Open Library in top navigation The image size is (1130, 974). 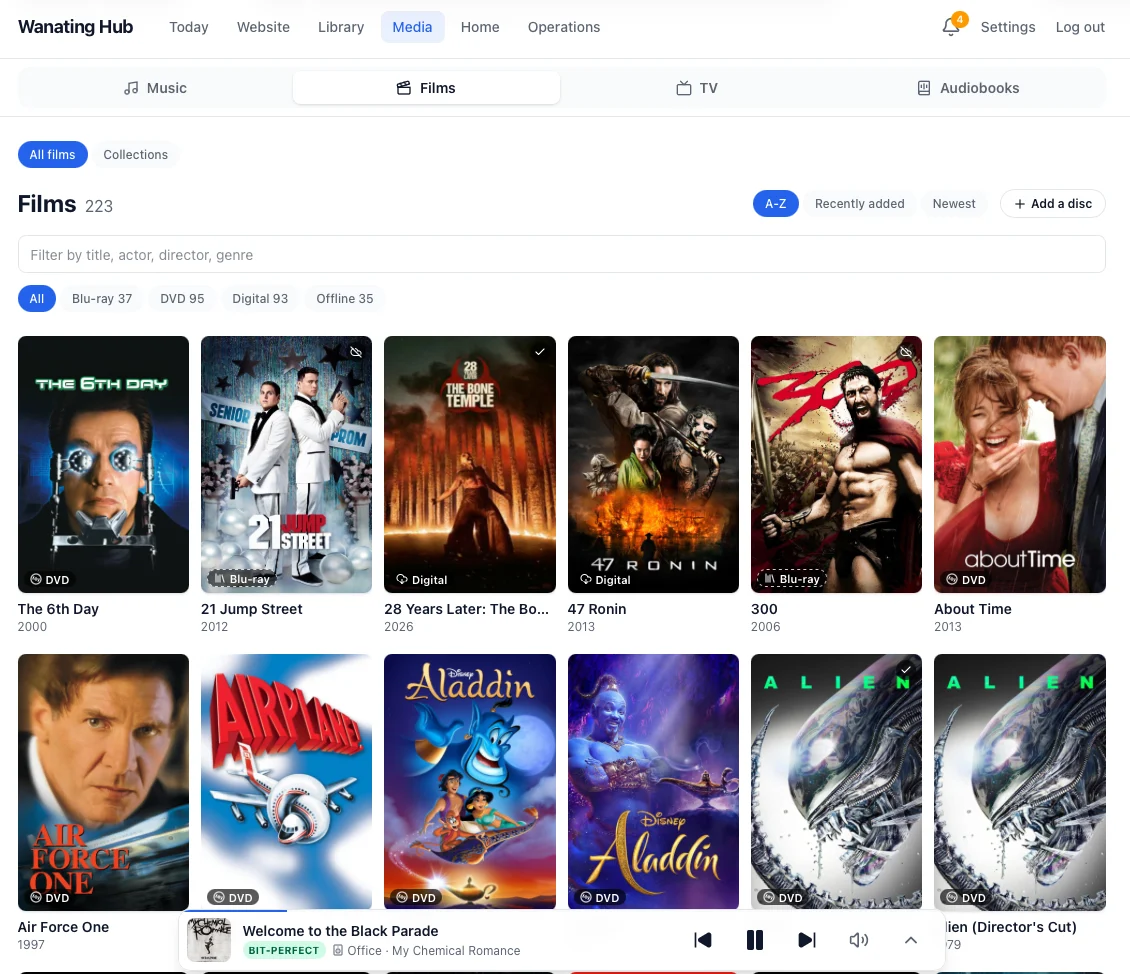[x=341, y=27]
